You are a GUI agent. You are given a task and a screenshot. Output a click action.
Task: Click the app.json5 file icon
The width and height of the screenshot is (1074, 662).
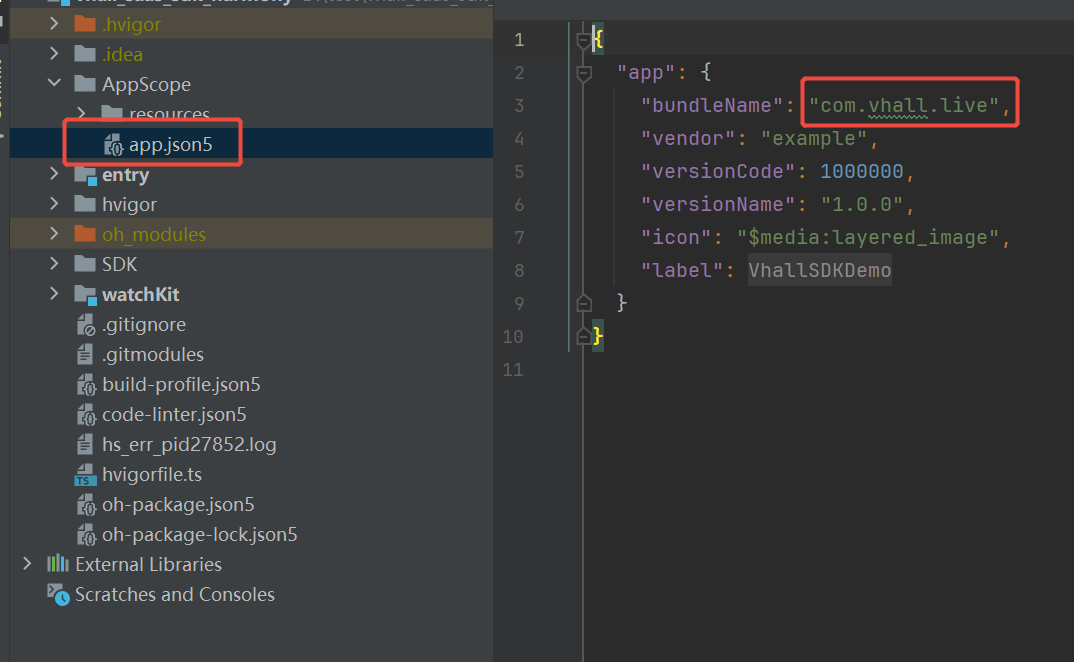[113, 145]
